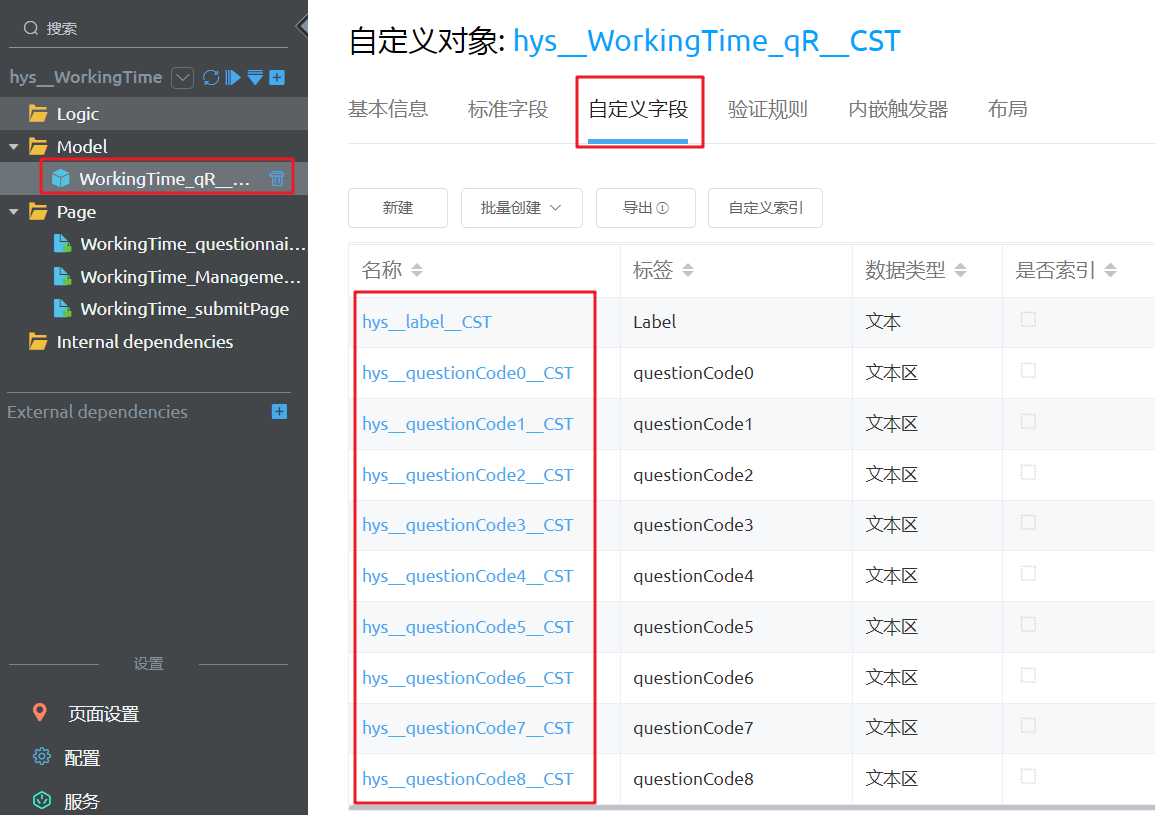Open the hys__questionCode5__CST field link
1155x815 pixels.
pos(468,626)
